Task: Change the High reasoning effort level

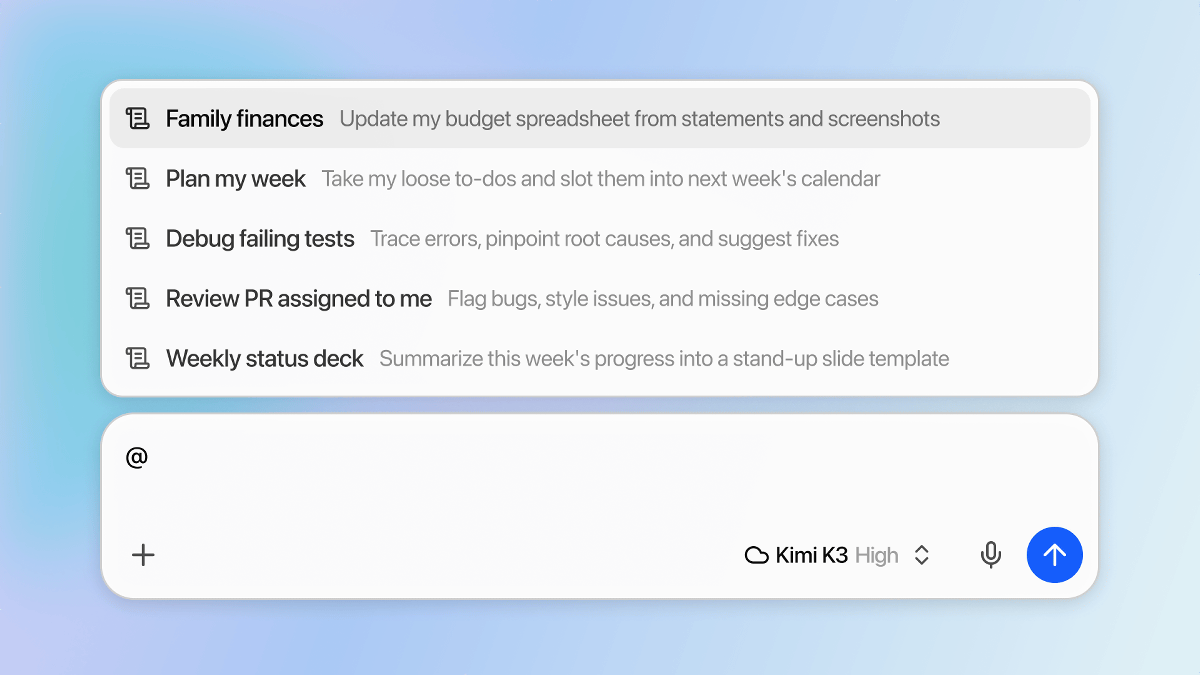Action: tap(877, 555)
